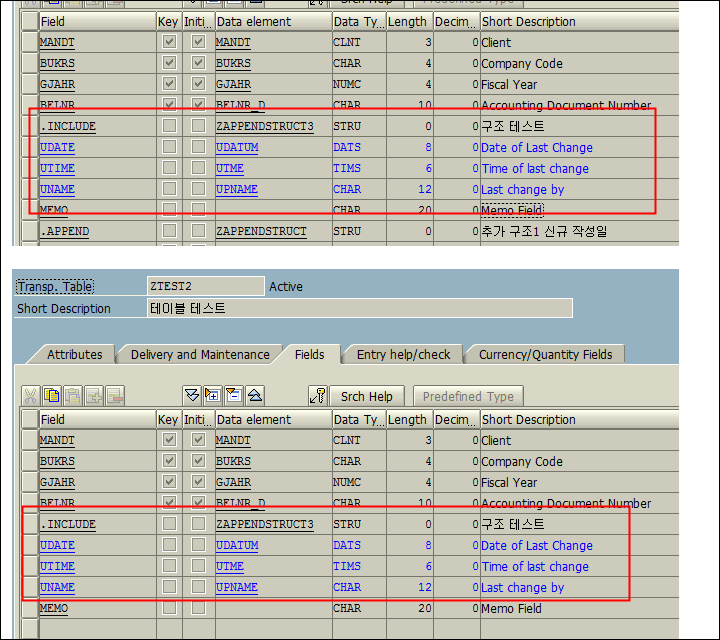720x640 pixels.
Task: Click .INCLUDE field in upper list
Action: (x=68, y=126)
